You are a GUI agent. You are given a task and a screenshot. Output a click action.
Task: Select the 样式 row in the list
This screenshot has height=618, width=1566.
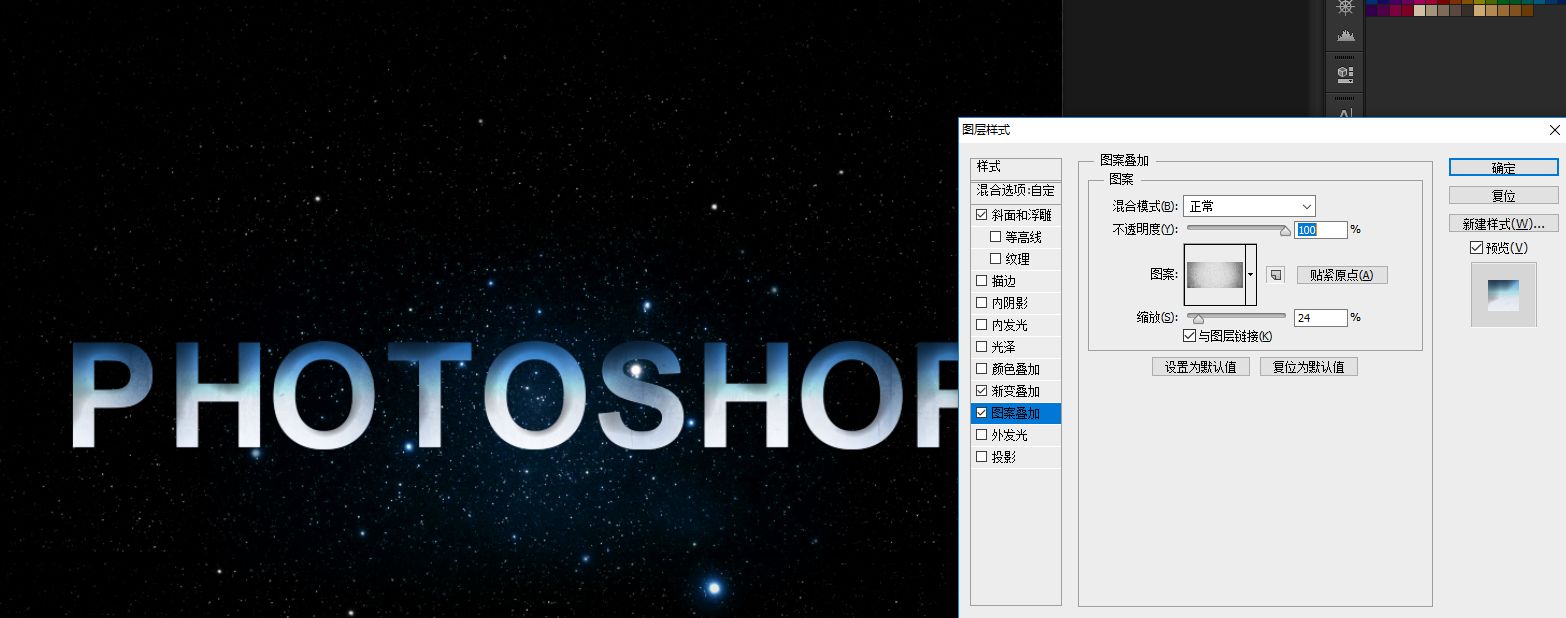tap(1016, 167)
